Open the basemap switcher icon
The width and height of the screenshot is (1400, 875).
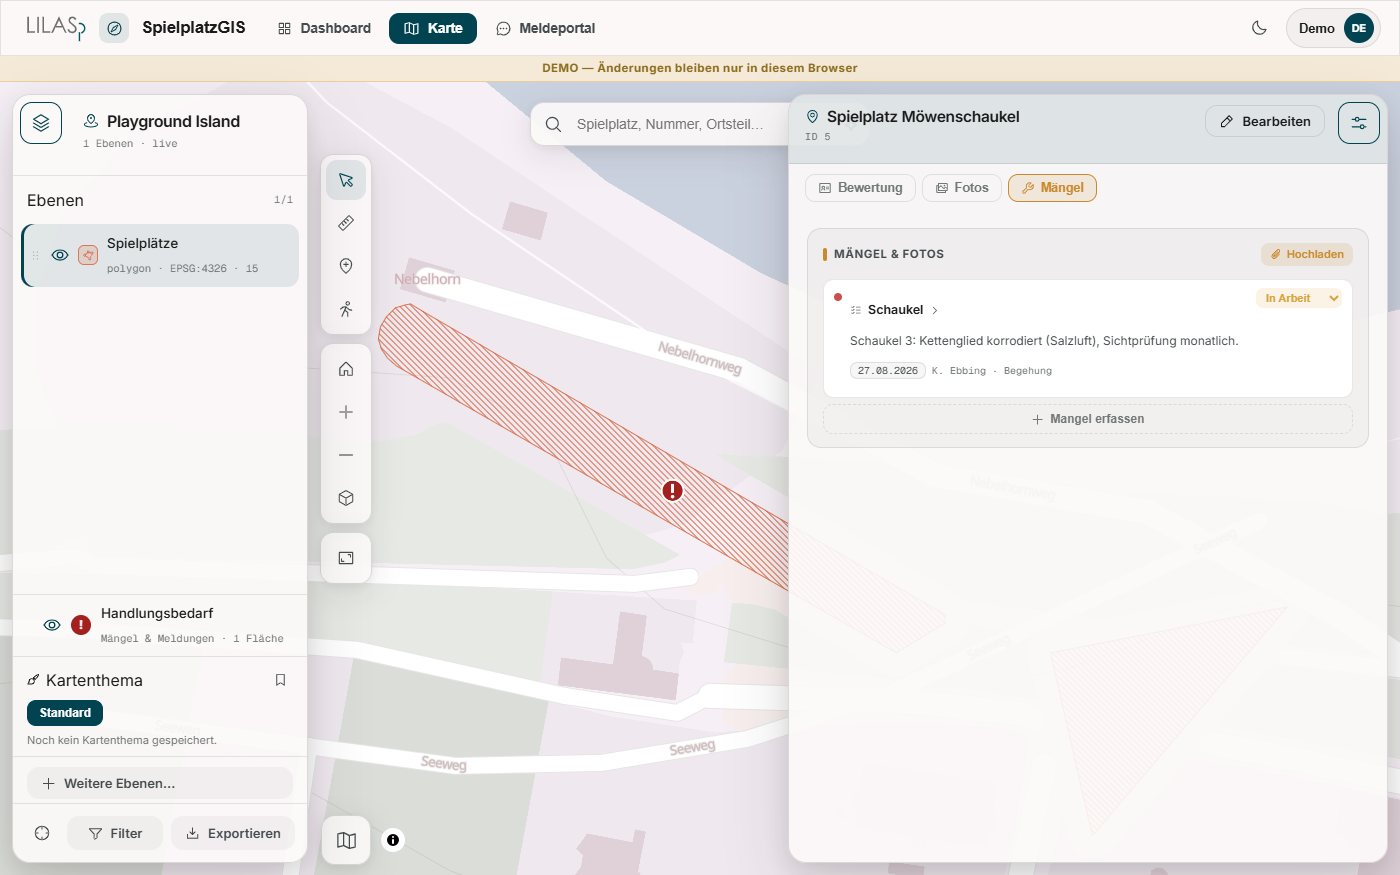click(x=346, y=840)
